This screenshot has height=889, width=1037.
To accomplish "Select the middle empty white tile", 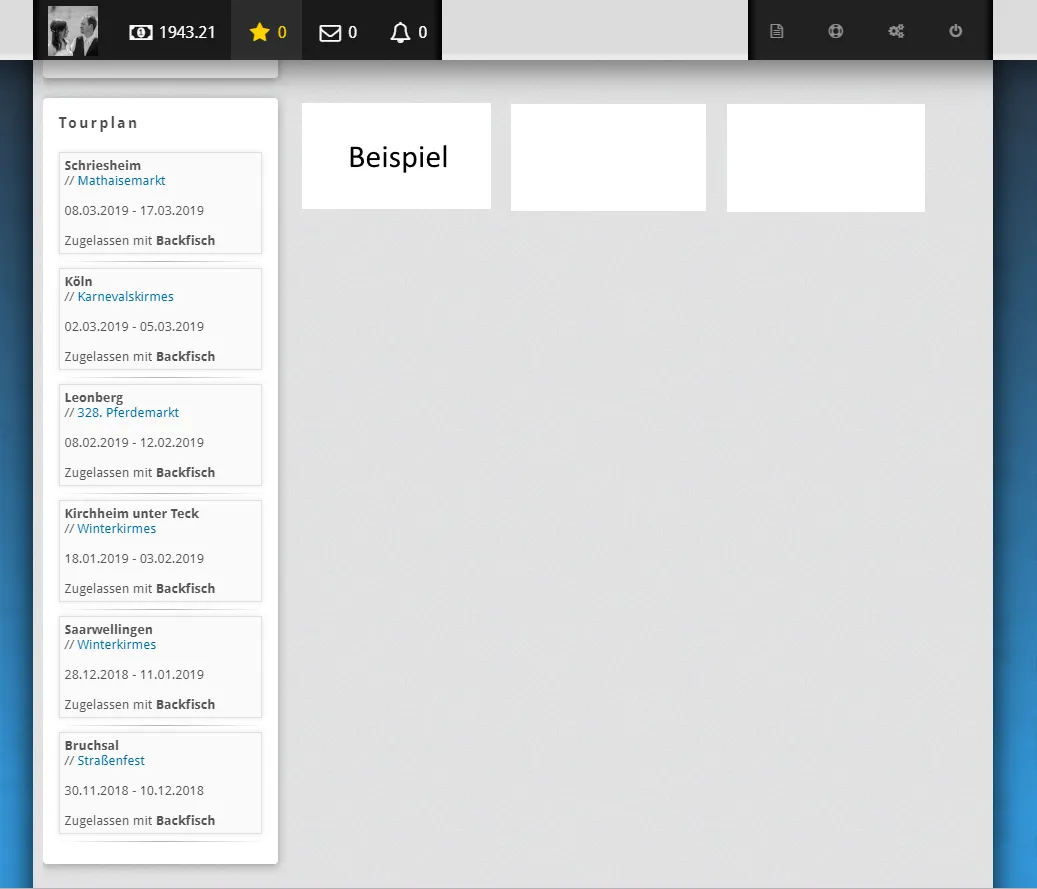I will point(608,157).
